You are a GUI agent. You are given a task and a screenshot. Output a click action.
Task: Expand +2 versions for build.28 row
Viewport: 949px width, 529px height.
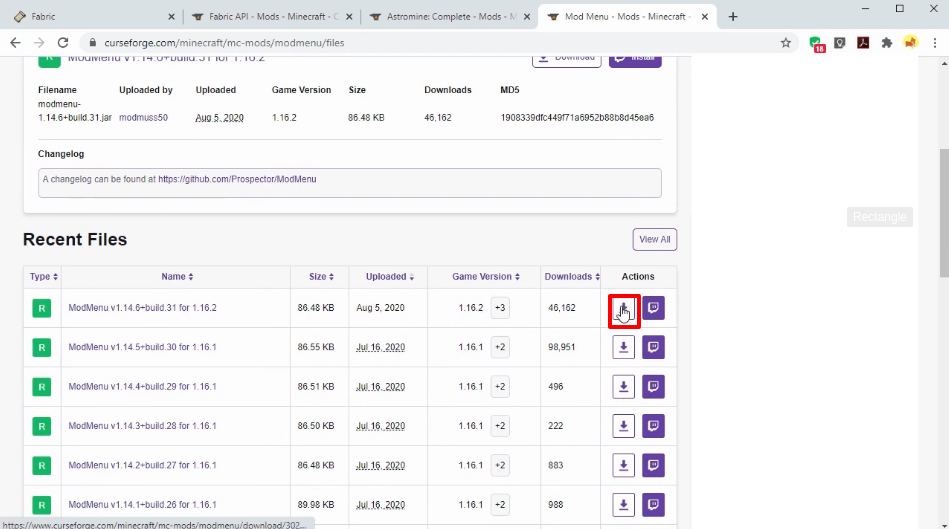click(500, 426)
